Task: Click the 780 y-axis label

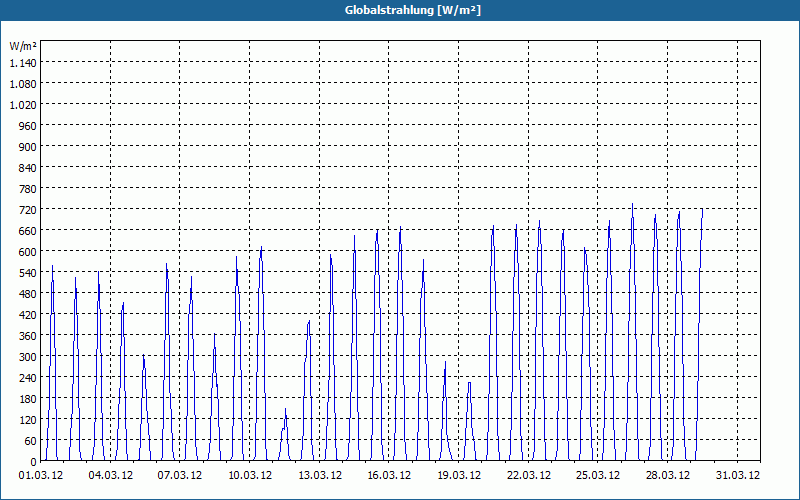Action: 28,189
